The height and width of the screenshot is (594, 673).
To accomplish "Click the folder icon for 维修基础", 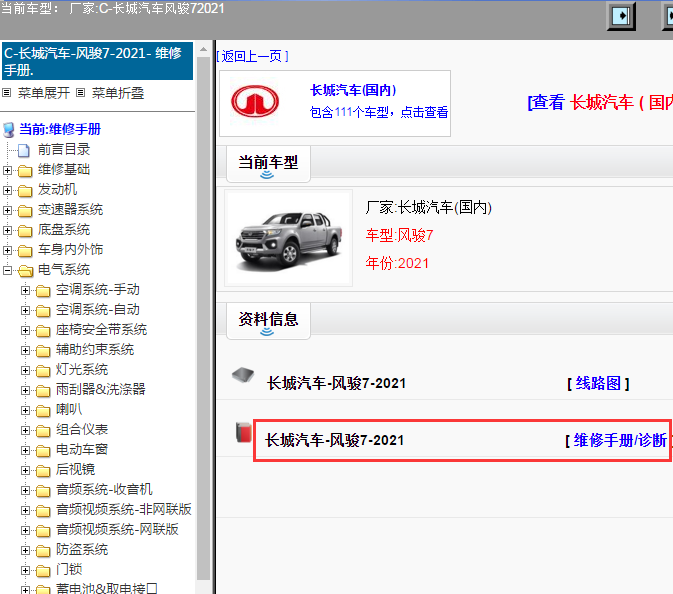I will coord(25,171).
